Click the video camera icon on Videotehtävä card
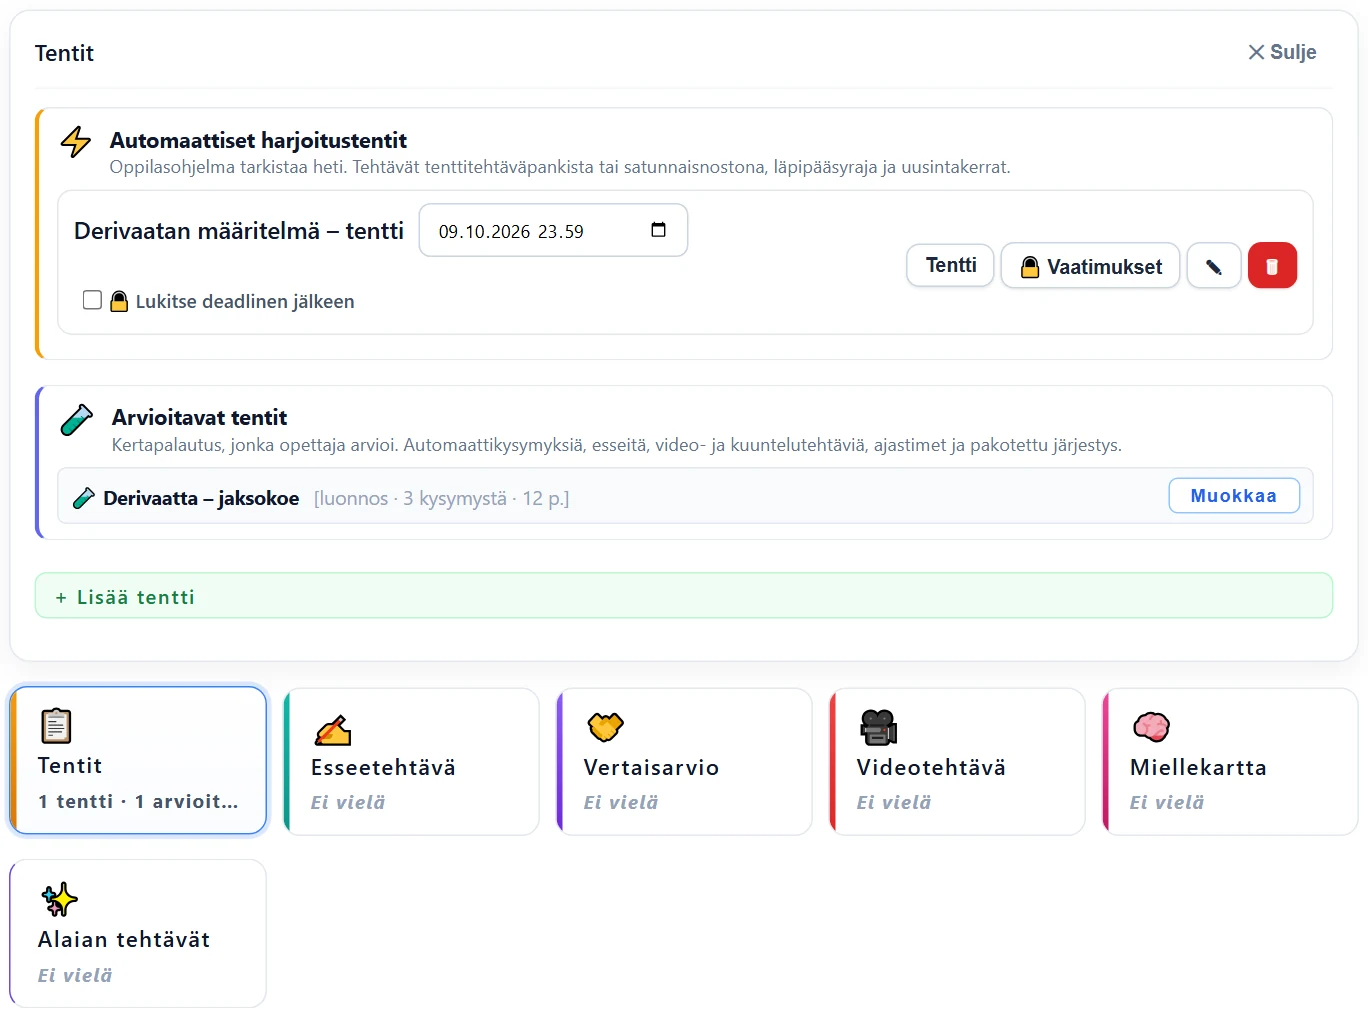The width and height of the screenshot is (1368, 1017). (x=879, y=727)
